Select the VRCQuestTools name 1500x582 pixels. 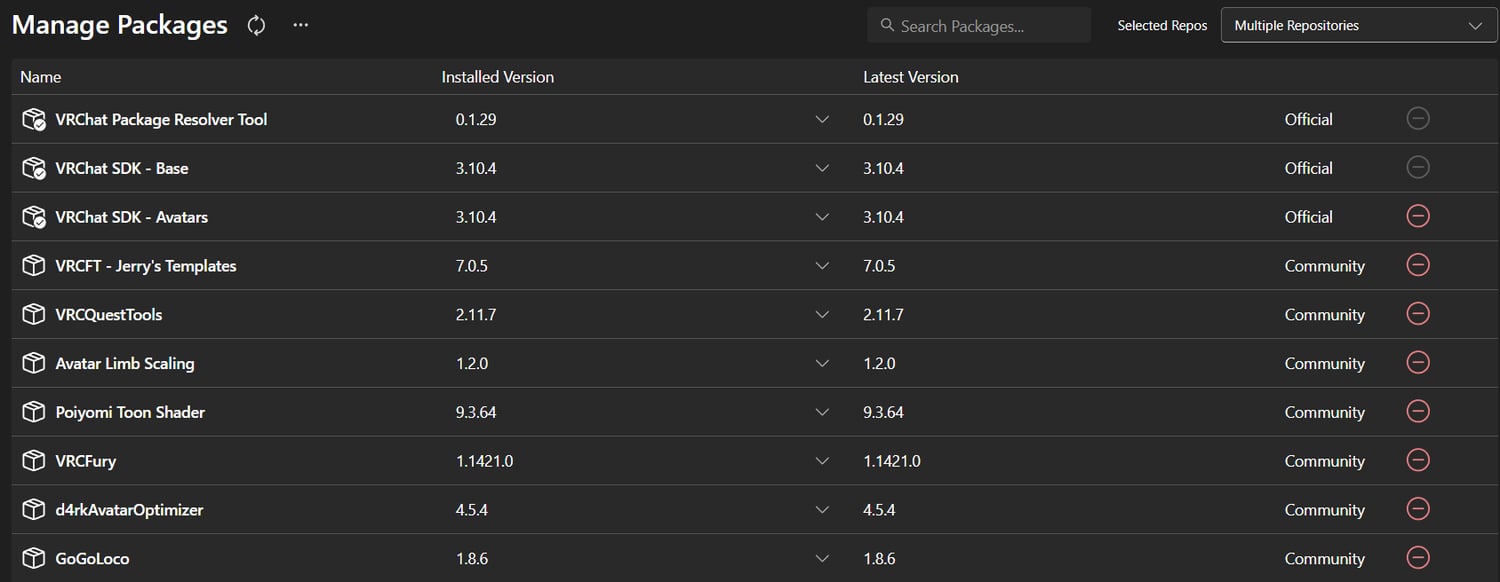[109, 314]
